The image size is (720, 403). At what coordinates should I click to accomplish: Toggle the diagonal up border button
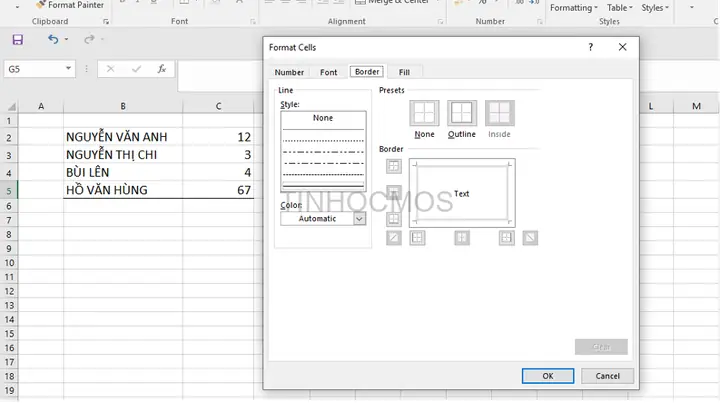[394, 238]
